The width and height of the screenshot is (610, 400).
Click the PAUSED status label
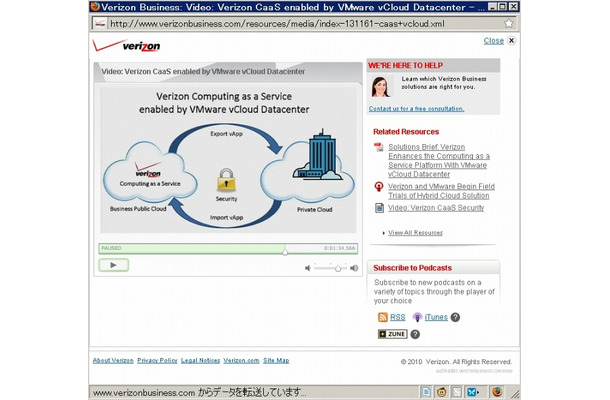111,248
